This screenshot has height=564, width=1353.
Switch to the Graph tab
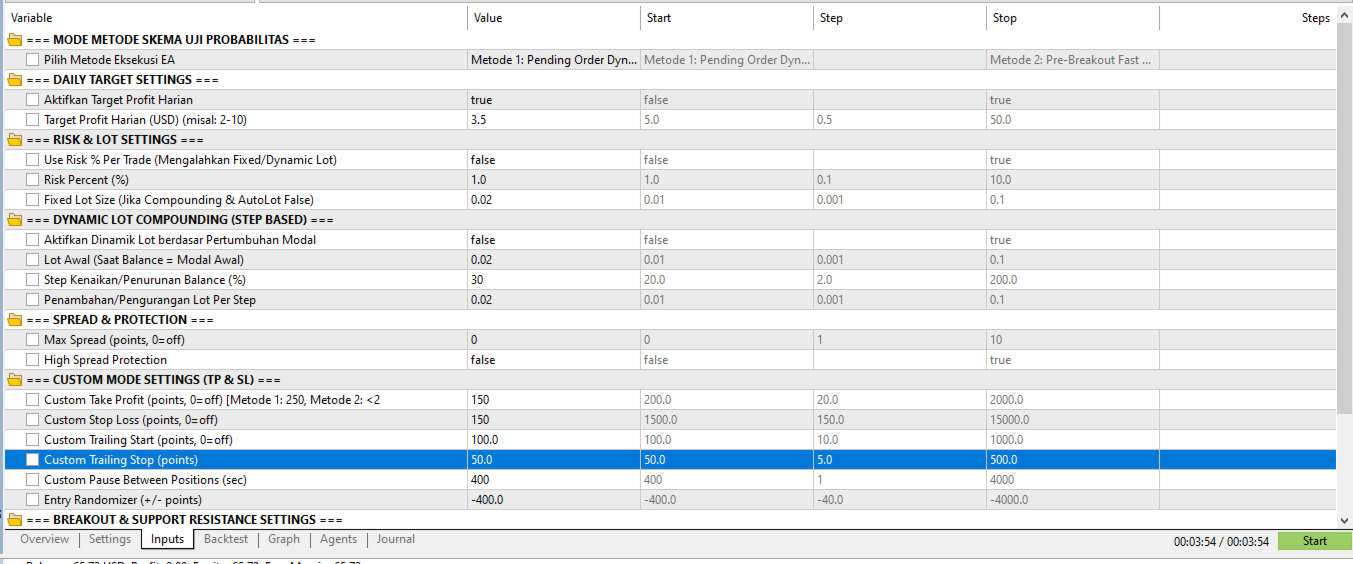[284, 539]
